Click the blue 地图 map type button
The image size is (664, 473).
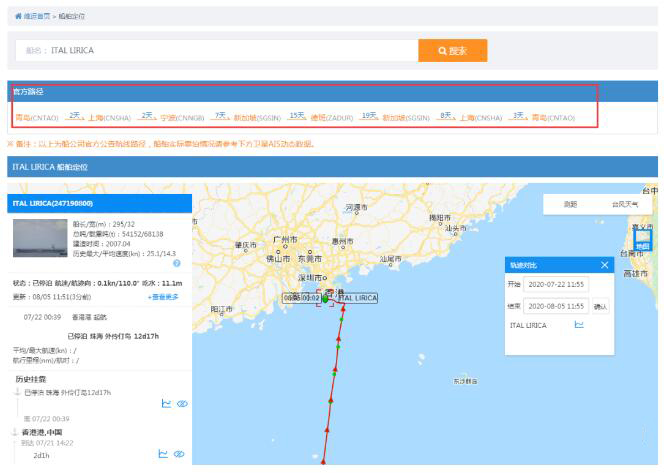(x=643, y=242)
